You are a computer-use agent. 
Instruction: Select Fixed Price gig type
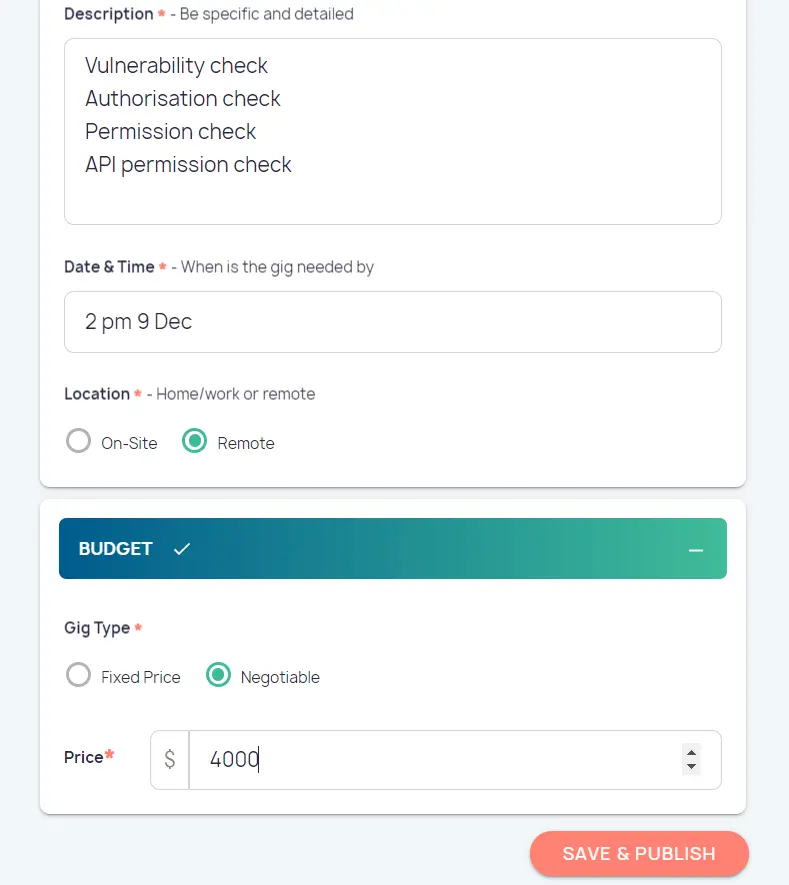[78, 676]
